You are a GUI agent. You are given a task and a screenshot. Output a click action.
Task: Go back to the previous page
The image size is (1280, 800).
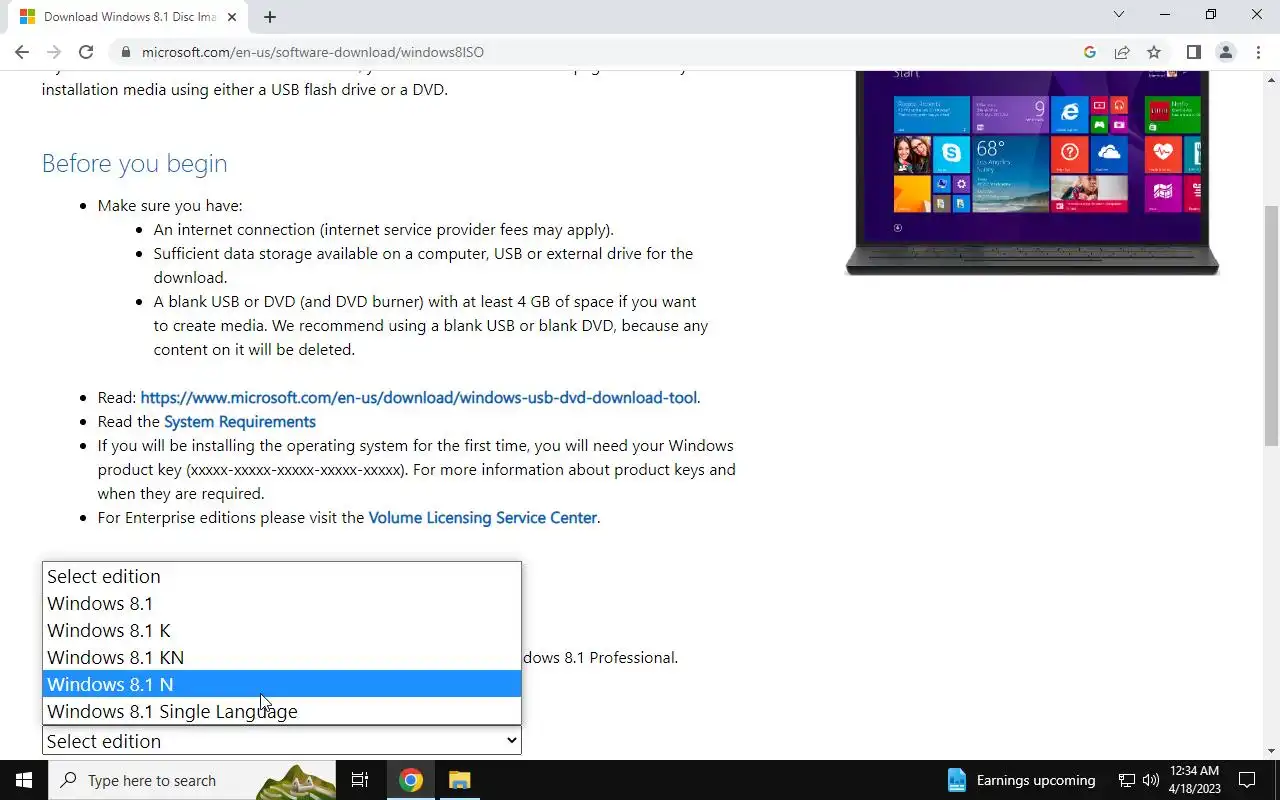click(x=22, y=52)
